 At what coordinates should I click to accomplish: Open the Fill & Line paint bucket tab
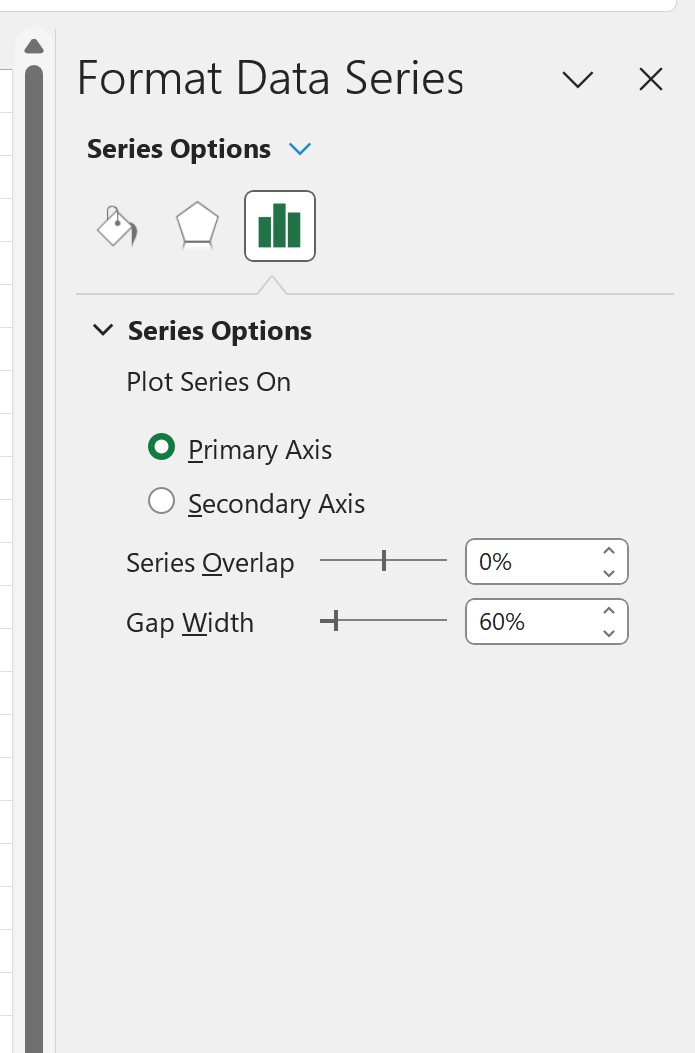click(117, 226)
